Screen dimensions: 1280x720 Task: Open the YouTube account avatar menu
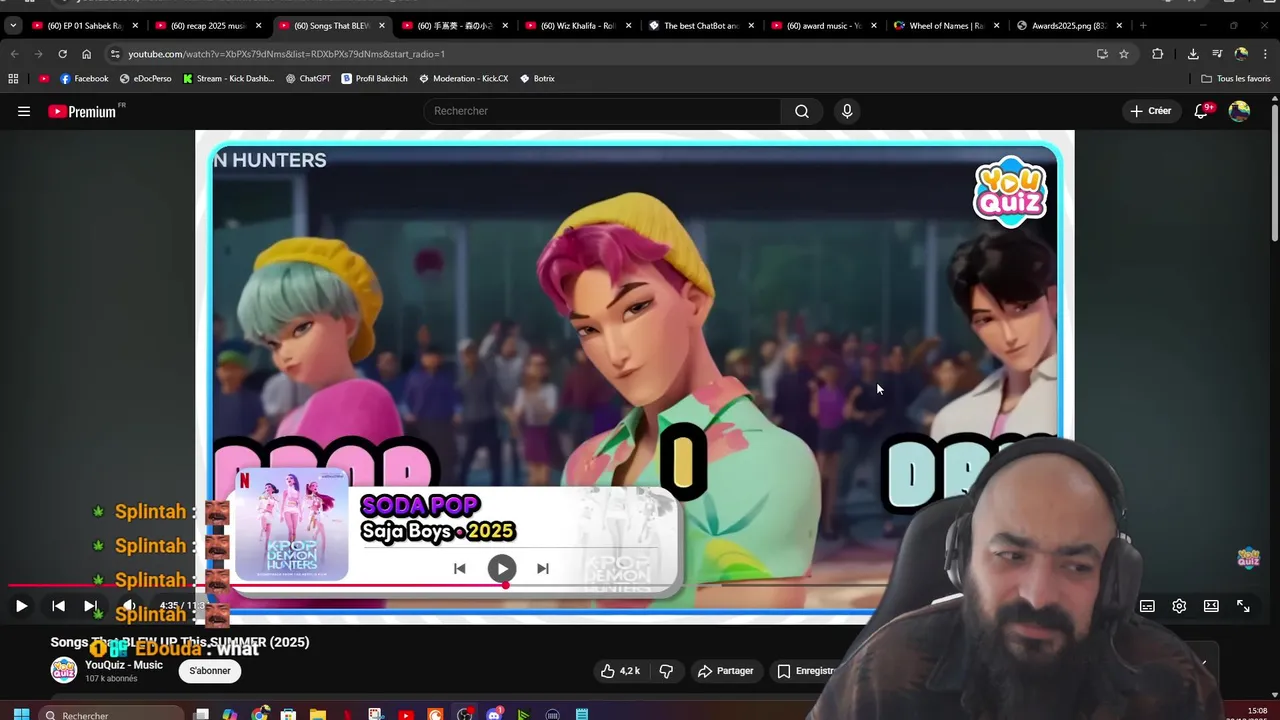tap(1239, 111)
